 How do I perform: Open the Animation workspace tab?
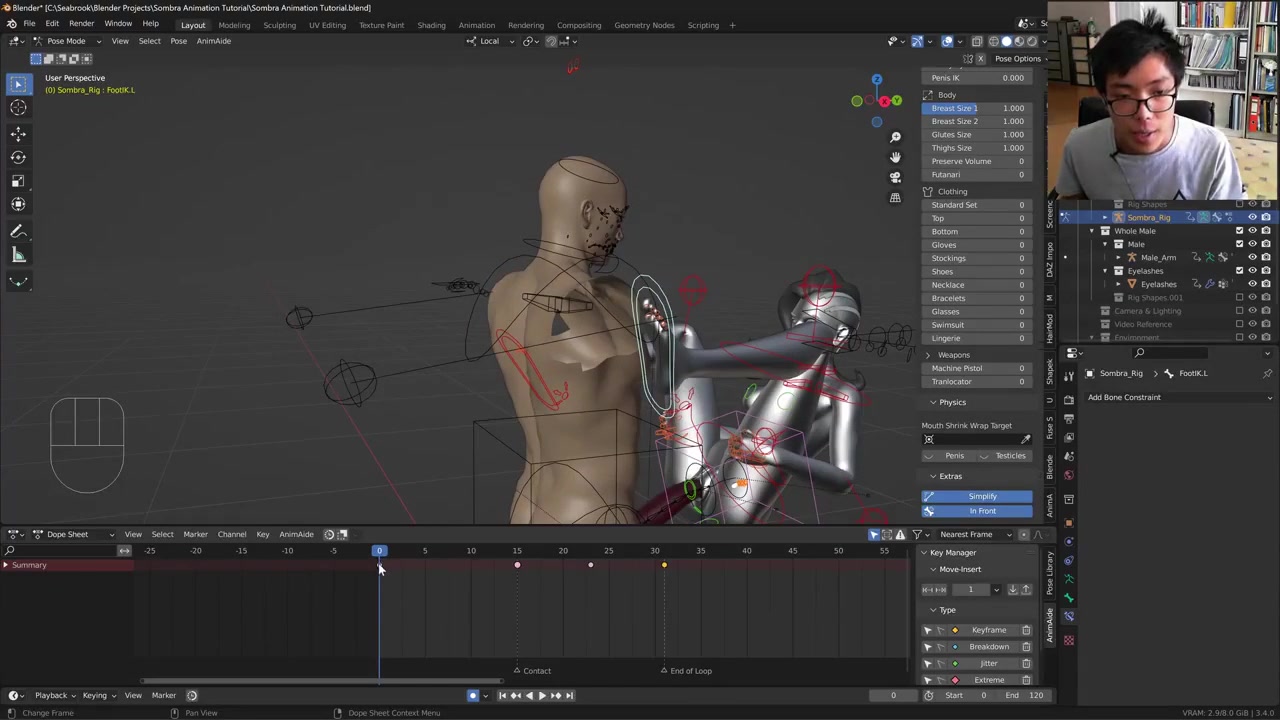[476, 25]
